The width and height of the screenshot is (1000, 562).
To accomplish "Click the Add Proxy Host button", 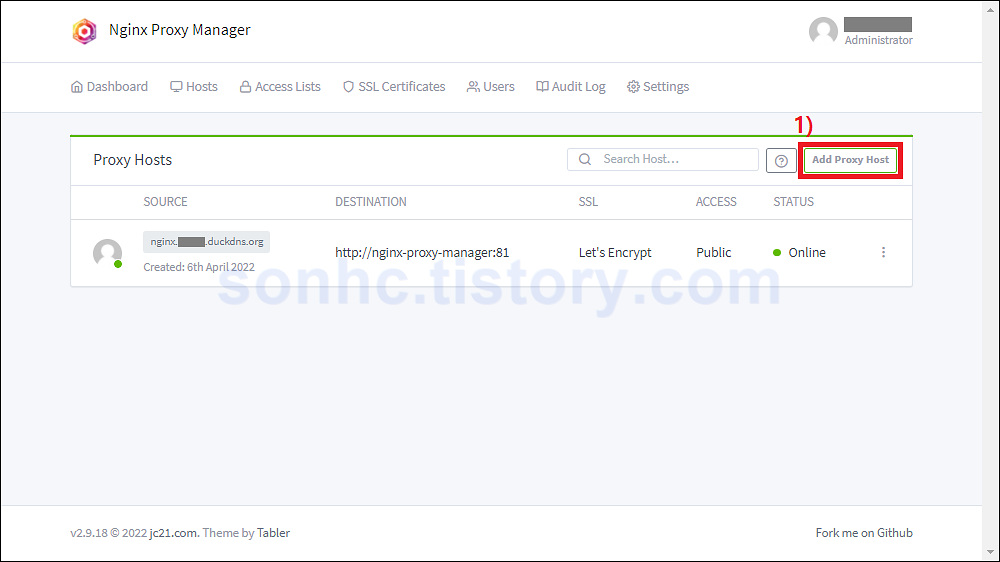I will (x=850, y=160).
